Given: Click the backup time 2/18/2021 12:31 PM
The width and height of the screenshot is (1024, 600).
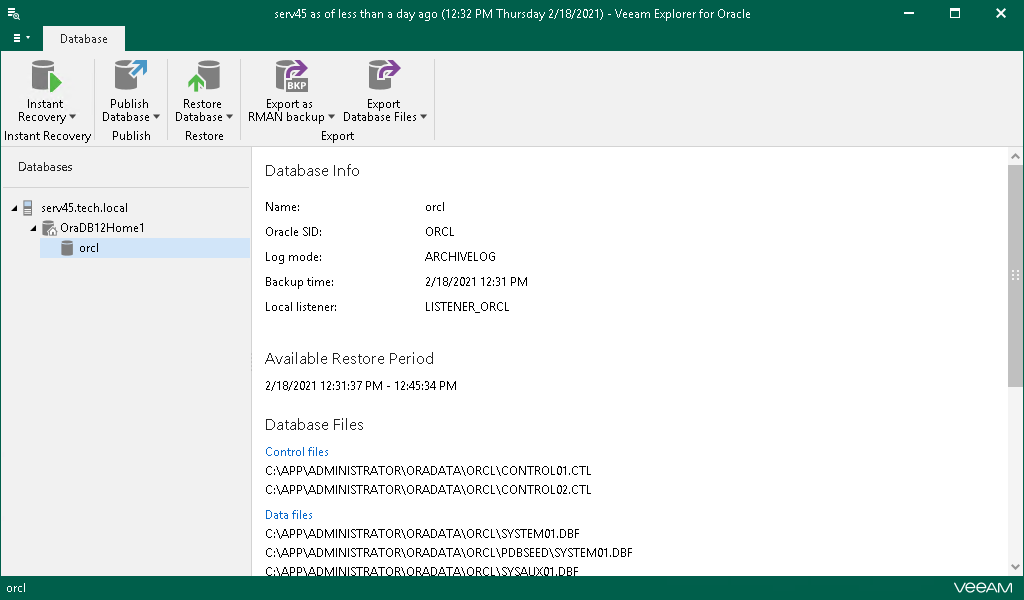Looking at the screenshot, I should [x=476, y=282].
